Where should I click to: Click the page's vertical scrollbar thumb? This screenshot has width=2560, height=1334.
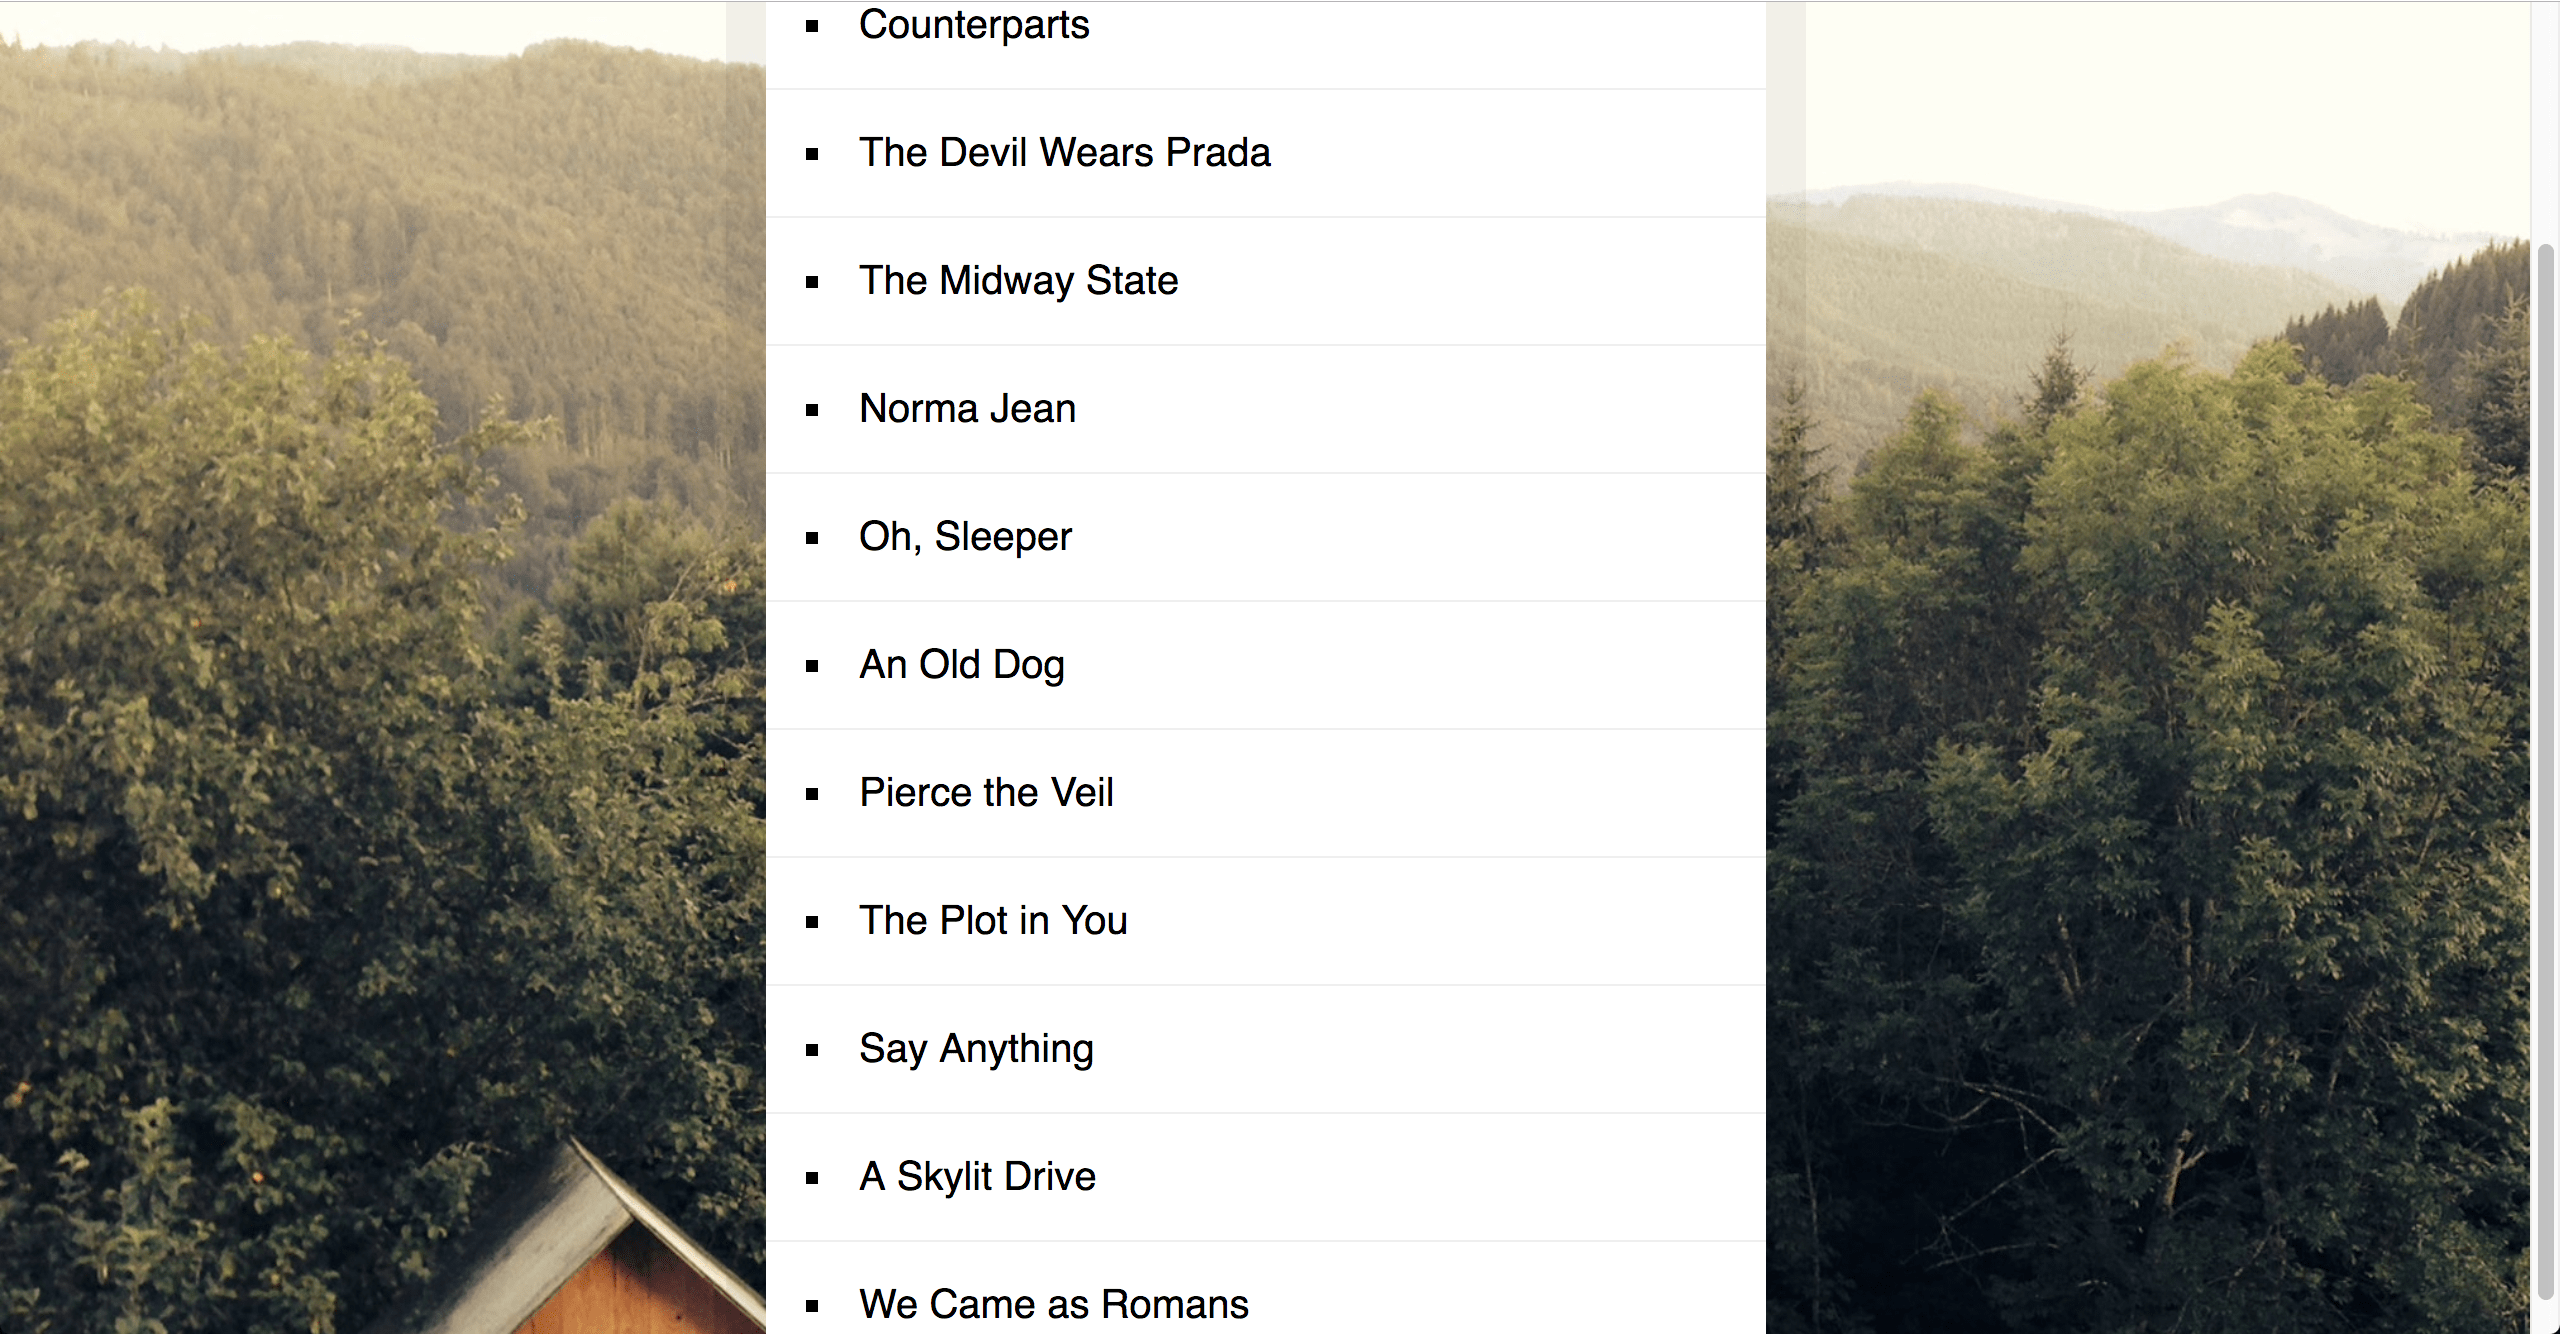[x=2546, y=772]
